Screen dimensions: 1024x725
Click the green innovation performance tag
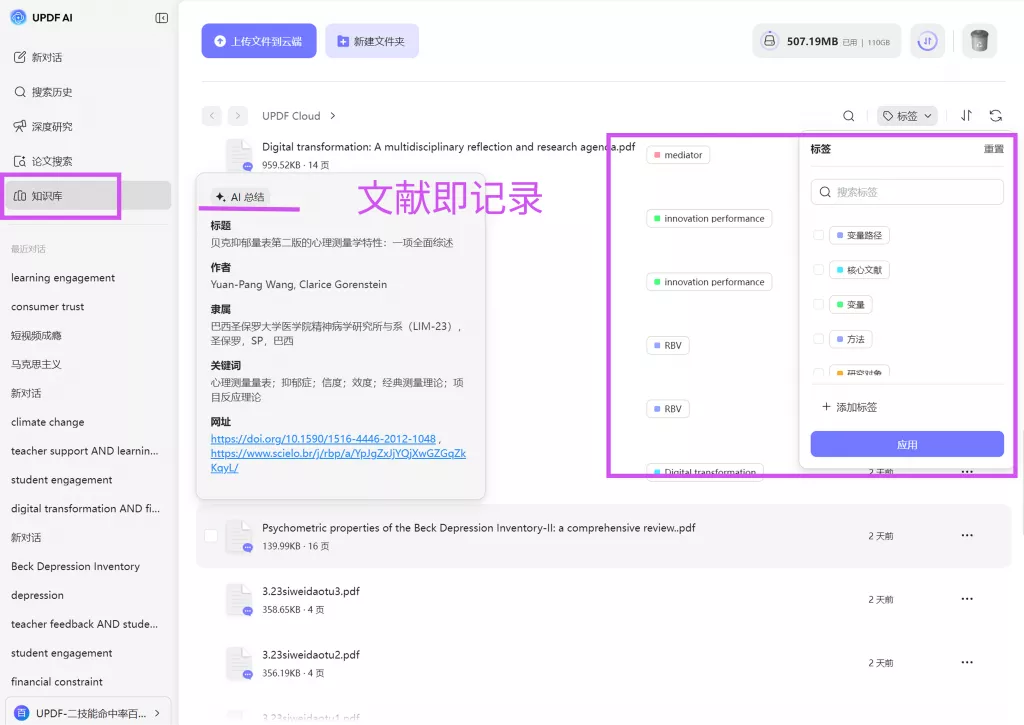[x=709, y=219]
